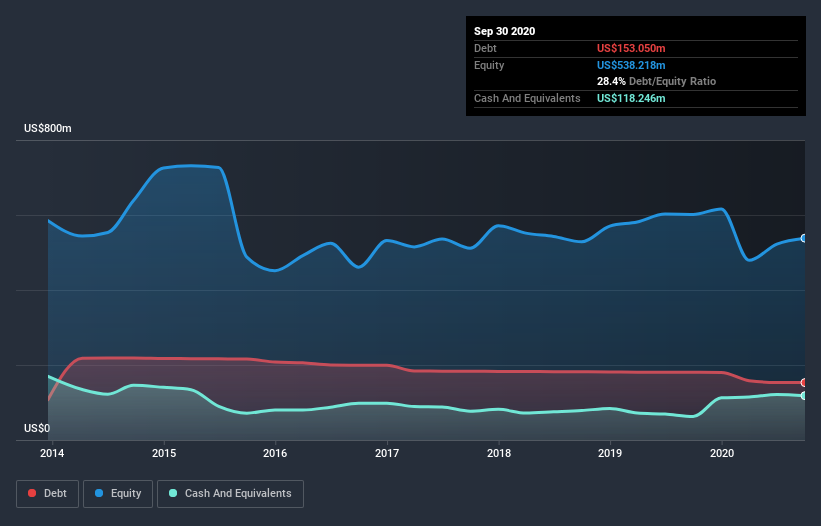Click the Cash And Equivalents tooltip label
The height and width of the screenshot is (526, 821).
[527, 98]
